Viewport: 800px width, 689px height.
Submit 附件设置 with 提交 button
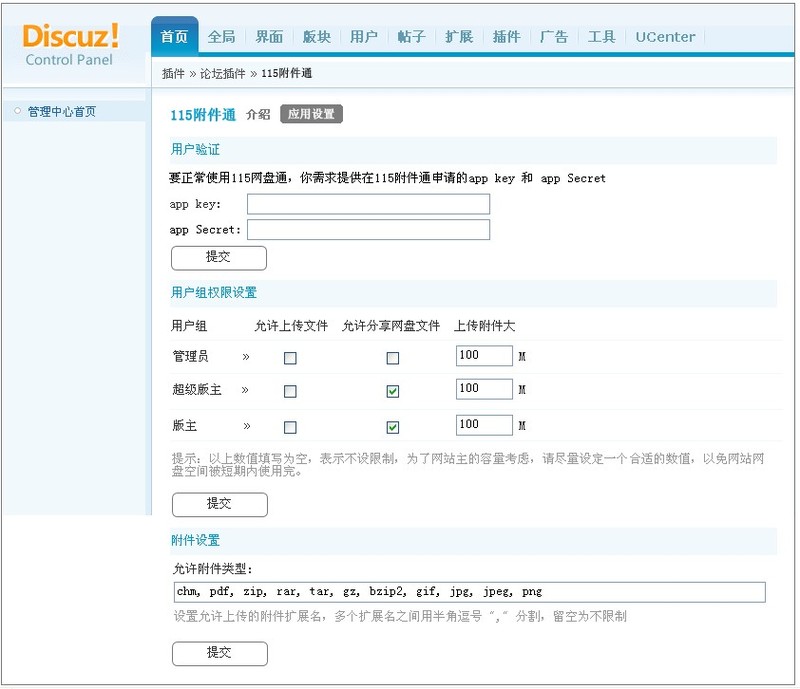pos(220,654)
